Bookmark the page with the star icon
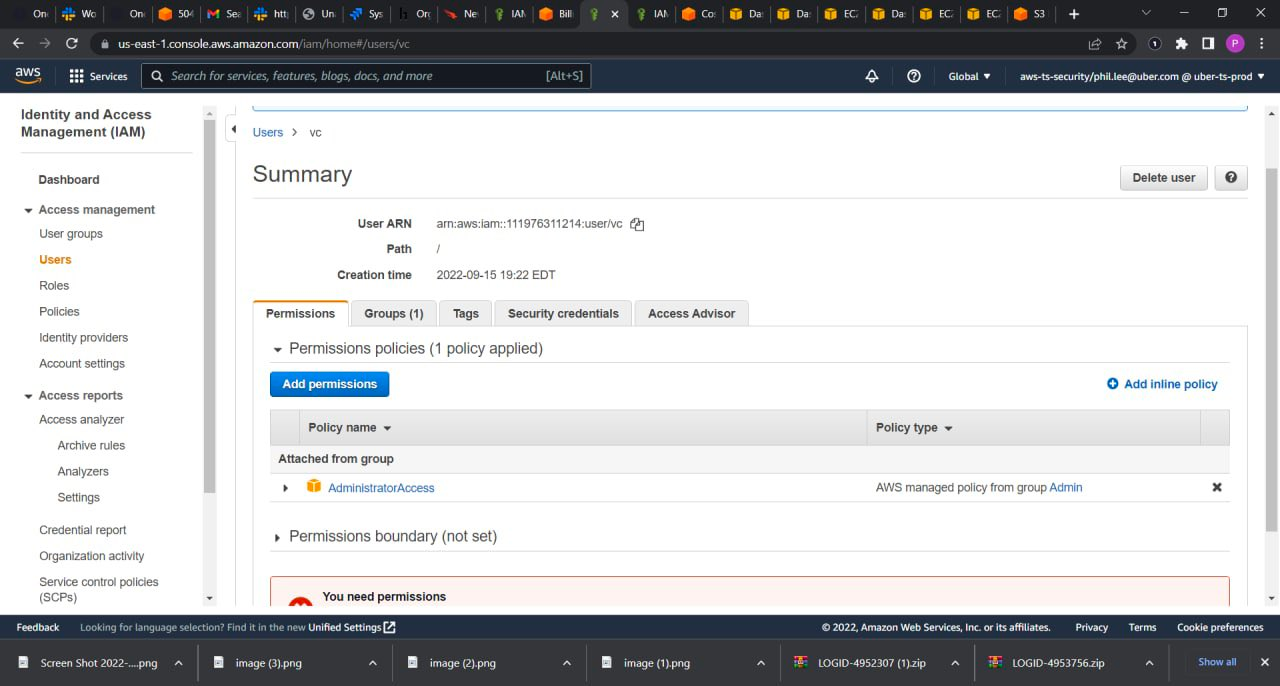 (x=1121, y=43)
